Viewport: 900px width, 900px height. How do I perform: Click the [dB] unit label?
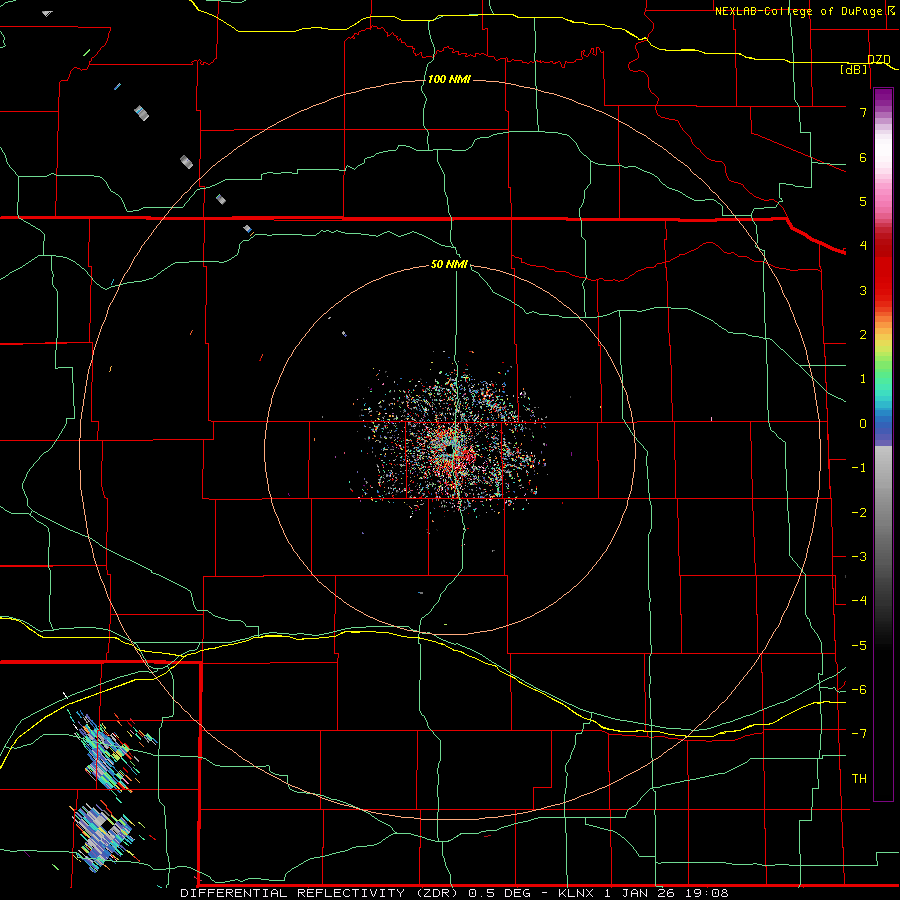pos(854,69)
